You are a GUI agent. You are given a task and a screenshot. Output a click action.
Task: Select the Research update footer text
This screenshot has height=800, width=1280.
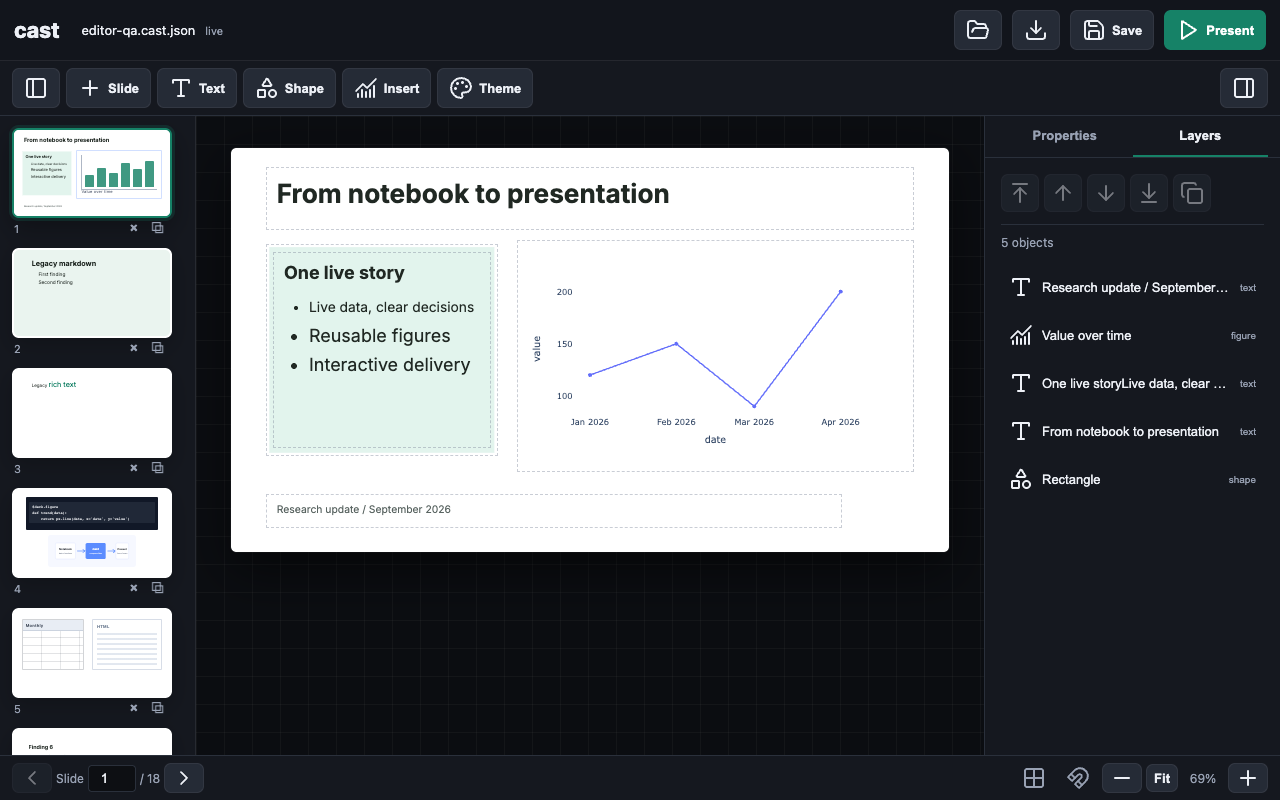pos(554,510)
